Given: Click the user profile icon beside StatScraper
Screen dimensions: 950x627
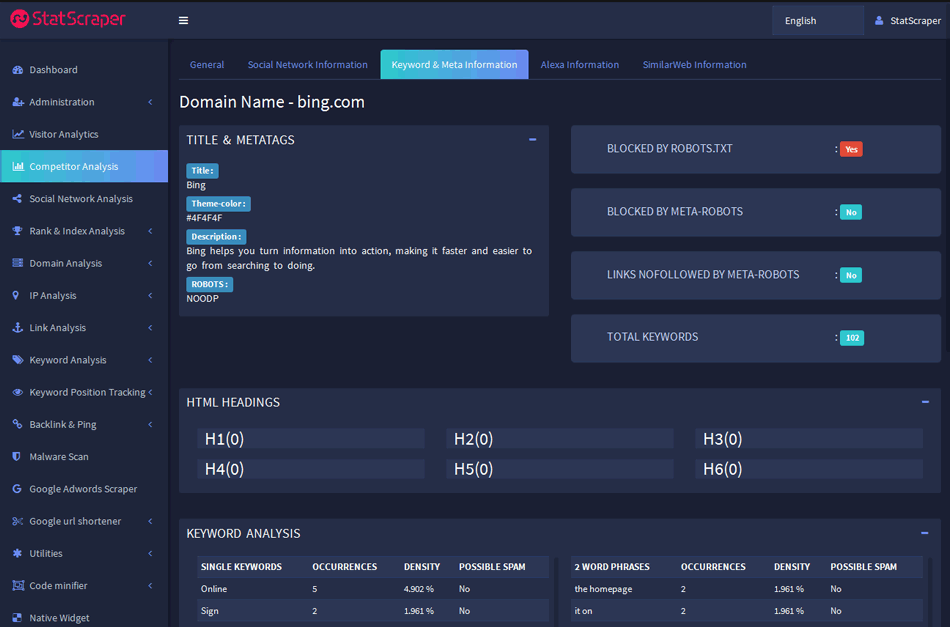Looking at the screenshot, I should pyautogui.click(x=879, y=21).
